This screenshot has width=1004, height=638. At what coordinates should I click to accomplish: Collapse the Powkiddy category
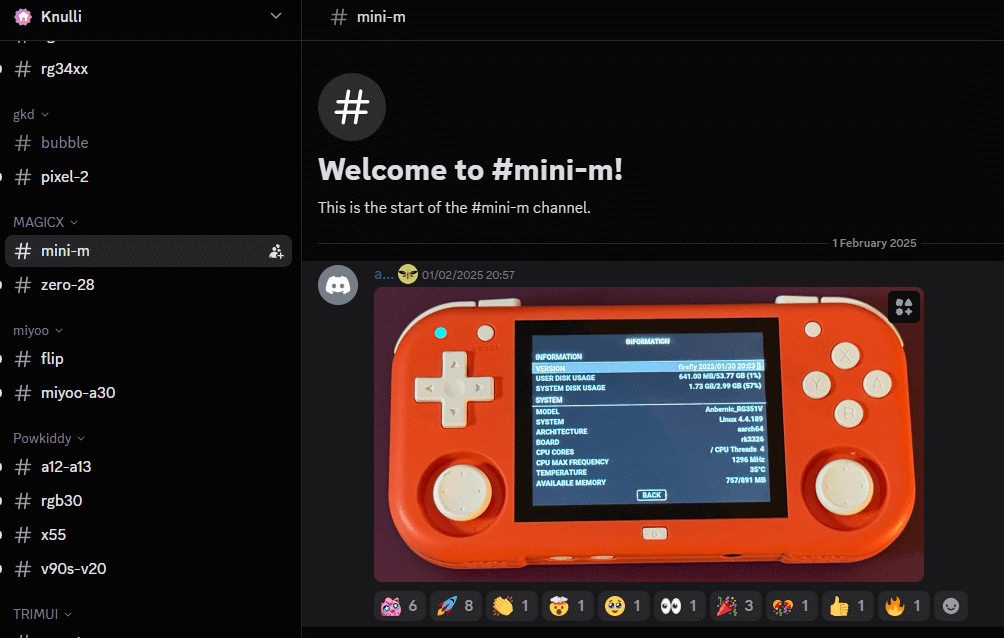click(x=49, y=438)
